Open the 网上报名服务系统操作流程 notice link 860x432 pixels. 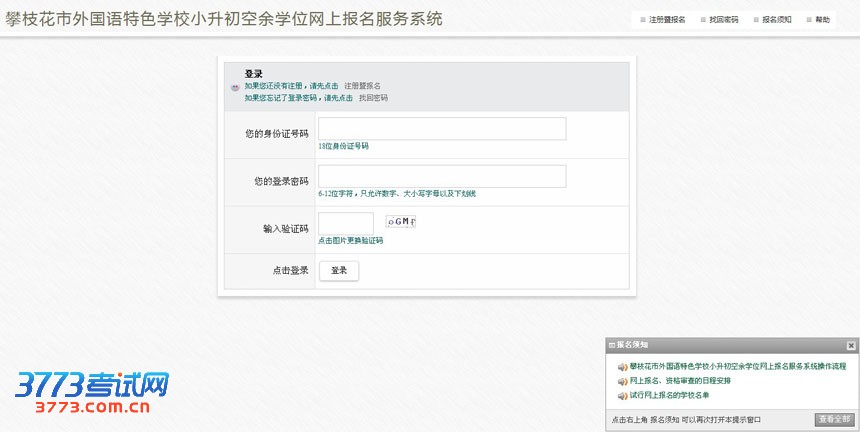(738, 367)
